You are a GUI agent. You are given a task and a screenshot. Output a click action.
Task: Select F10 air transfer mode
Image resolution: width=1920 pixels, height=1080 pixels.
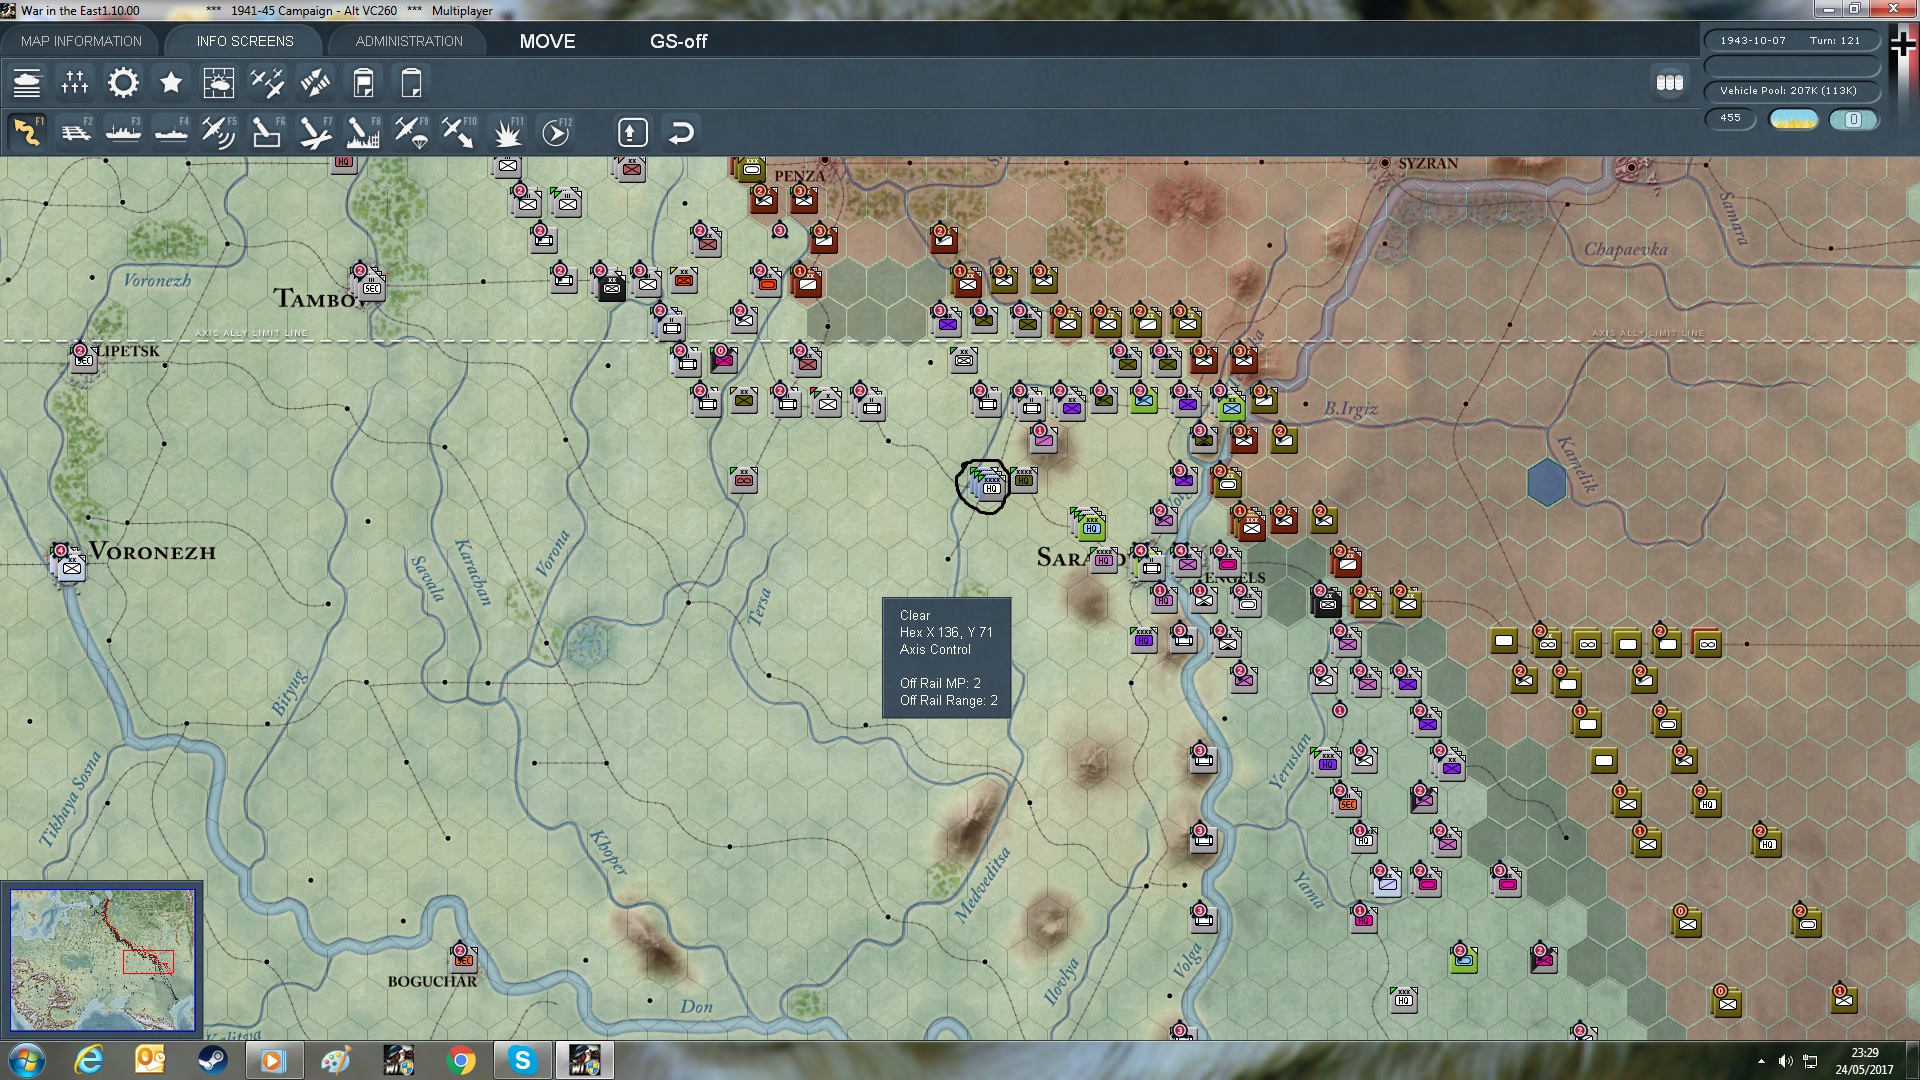459,132
